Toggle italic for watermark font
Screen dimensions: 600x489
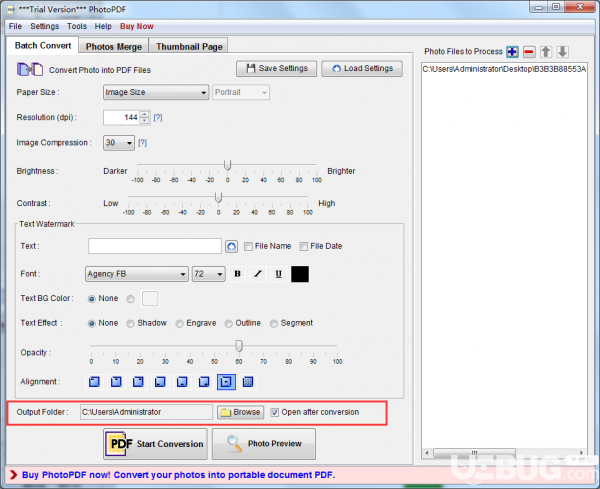click(258, 274)
